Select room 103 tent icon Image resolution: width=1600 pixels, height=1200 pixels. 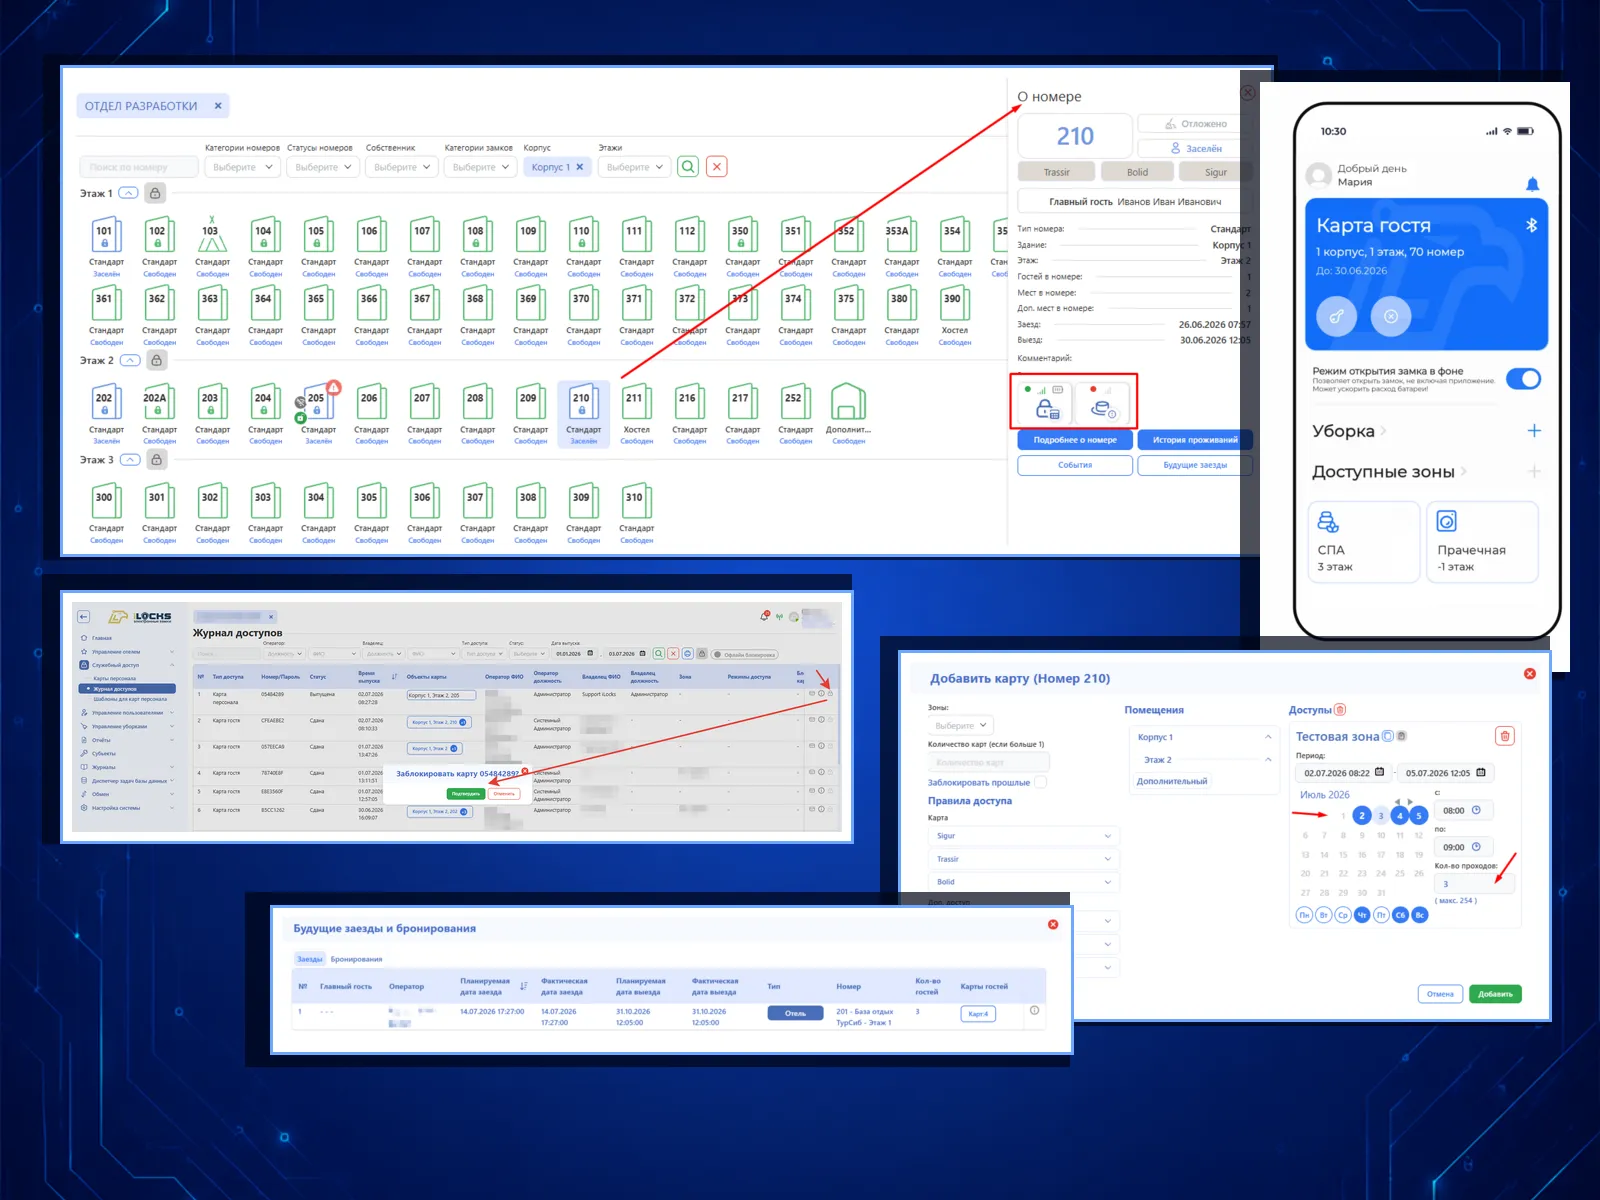point(211,236)
